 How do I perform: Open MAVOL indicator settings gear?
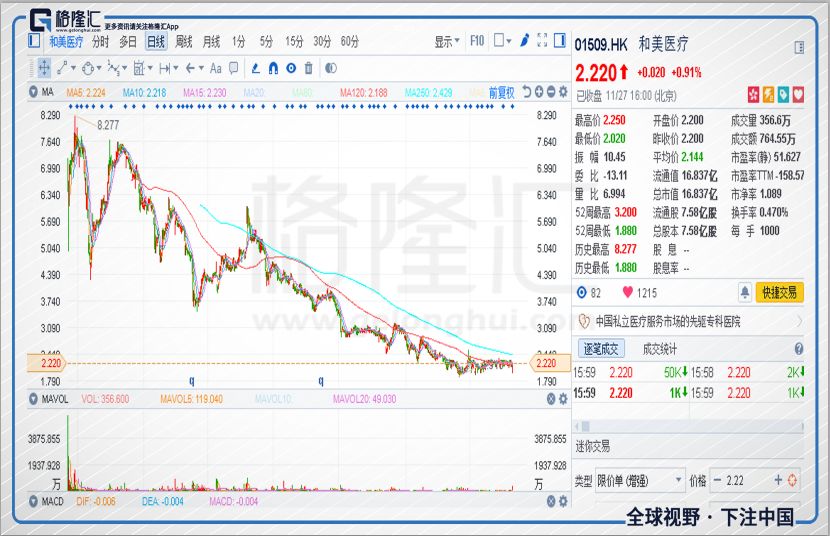pos(563,399)
